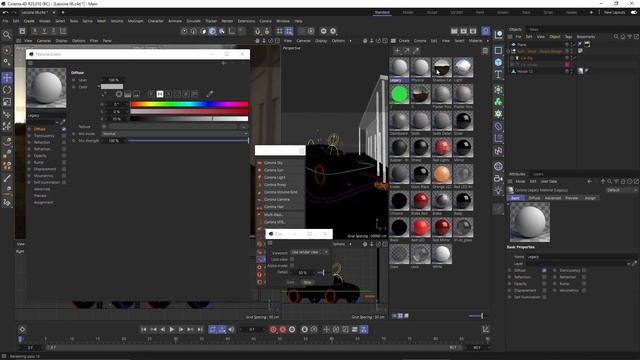The width and height of the screenshot is (640, 360).
Task: Select the Scale tool in left toolbar
Action: click(7, 102)
